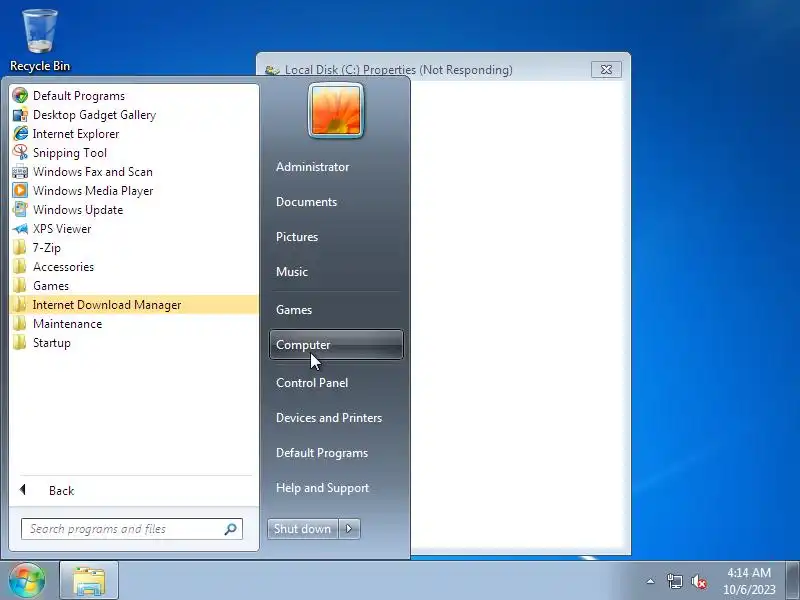Click the muted volume tray icon
Viewport: 800px width, 600px height.
699,582
